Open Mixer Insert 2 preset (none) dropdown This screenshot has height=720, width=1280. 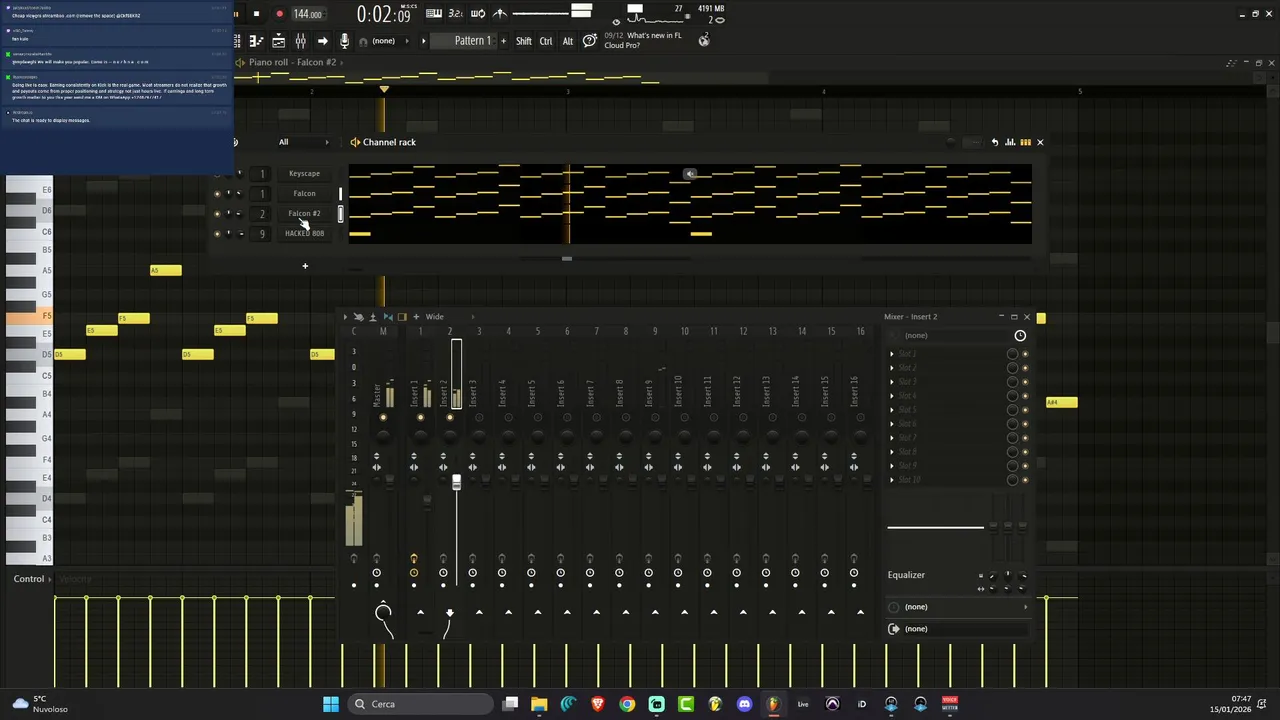[950, 335]
